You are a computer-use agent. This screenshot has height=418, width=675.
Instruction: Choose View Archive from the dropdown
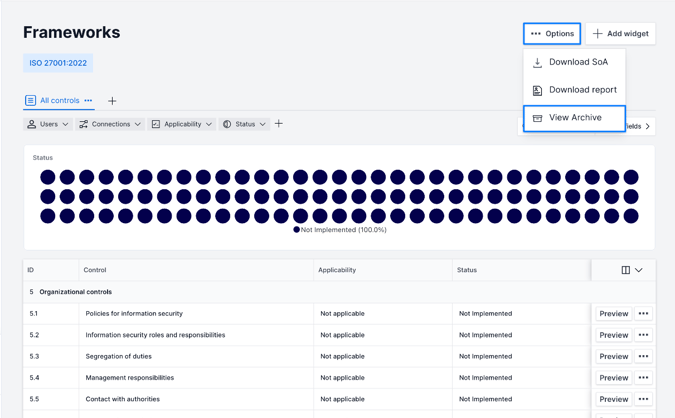point(574,118)
